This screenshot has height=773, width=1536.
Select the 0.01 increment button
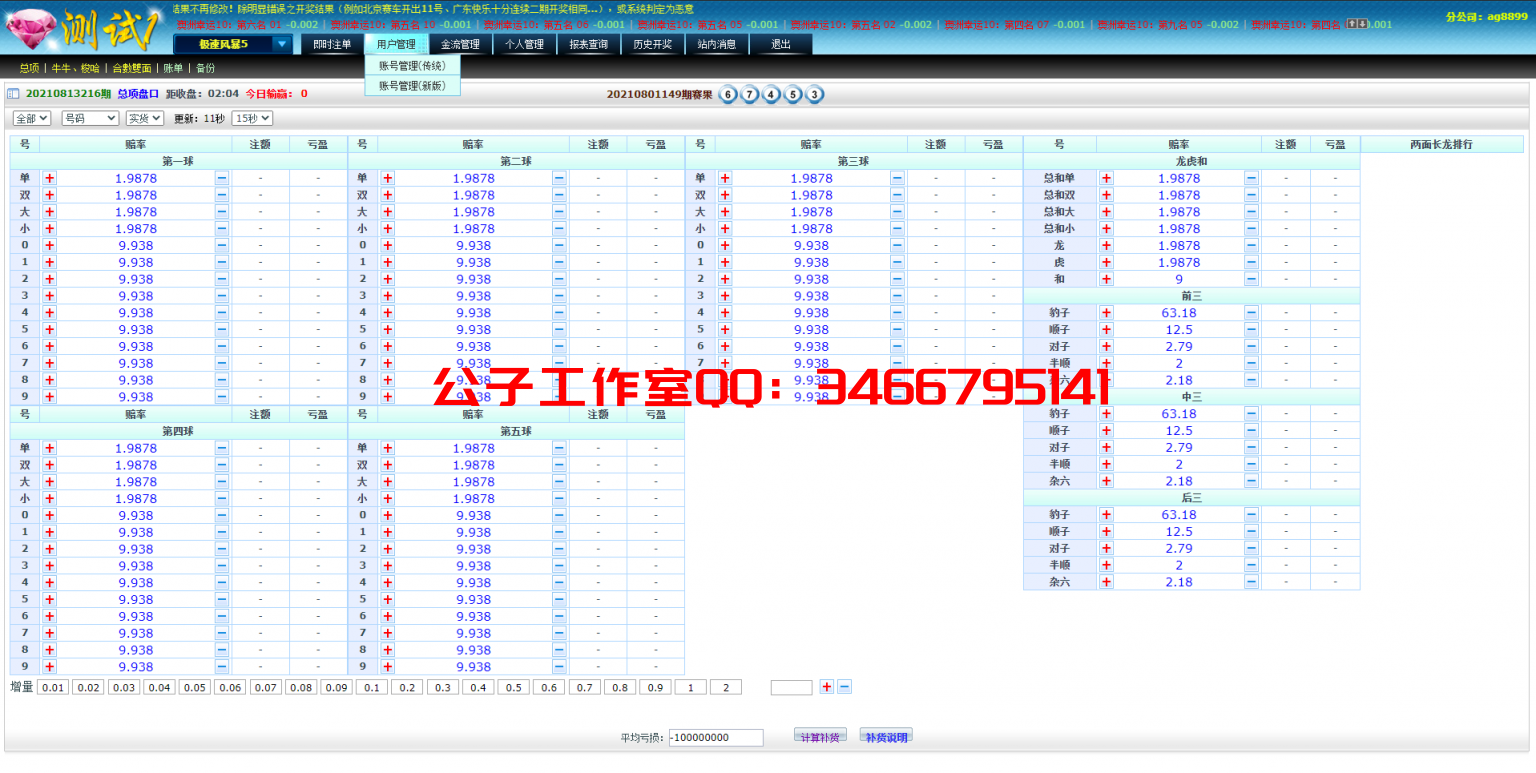click(x=53, y=687)
